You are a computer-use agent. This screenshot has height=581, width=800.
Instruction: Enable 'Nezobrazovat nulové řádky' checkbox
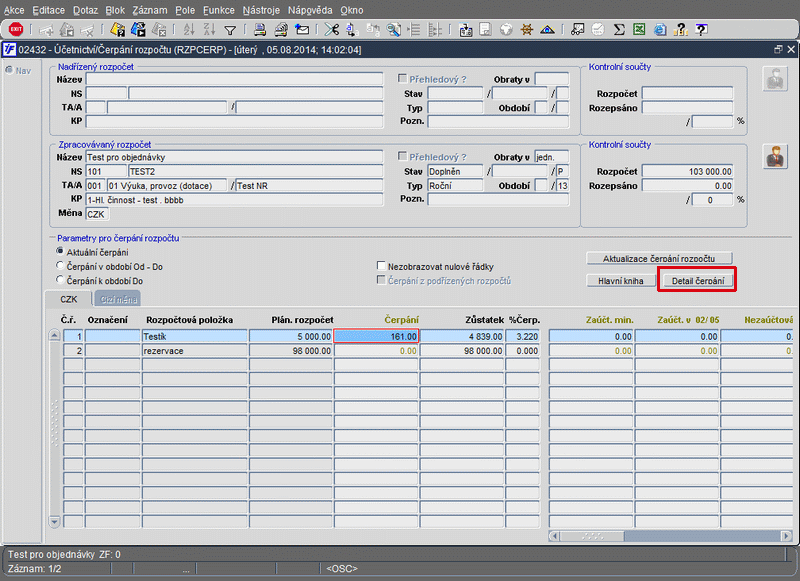point(381,266)
